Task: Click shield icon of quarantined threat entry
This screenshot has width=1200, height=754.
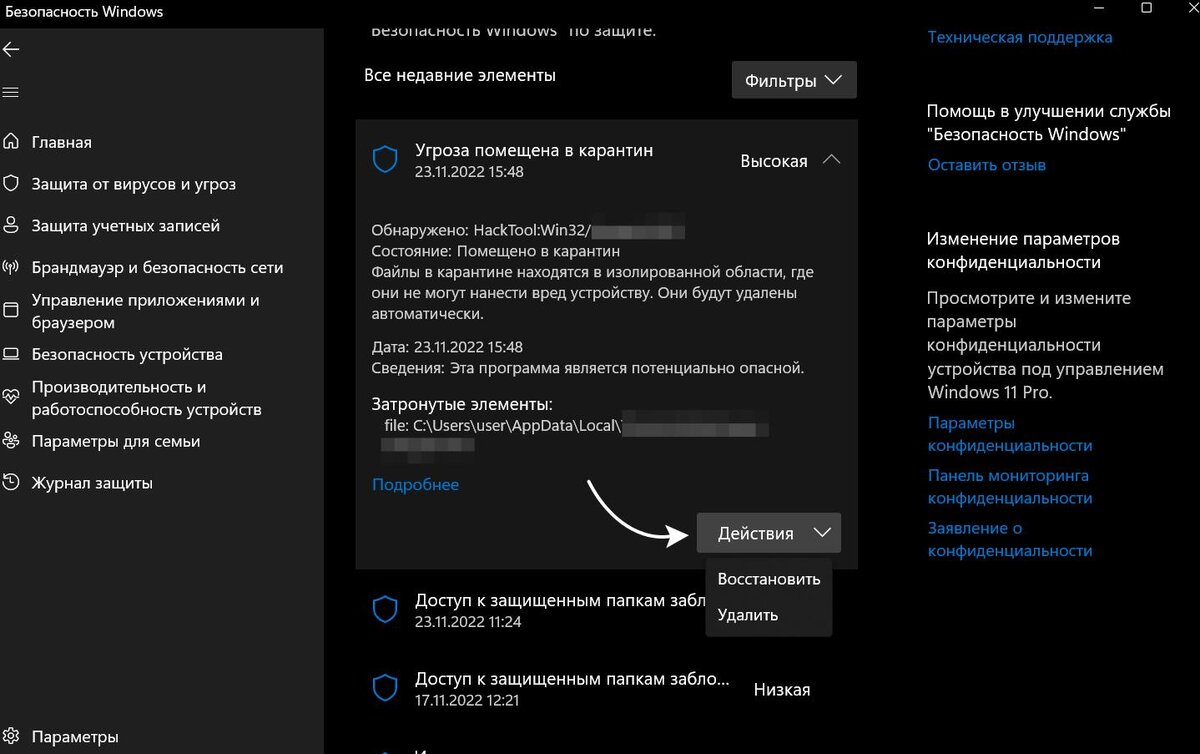Action: pos(385,160)
